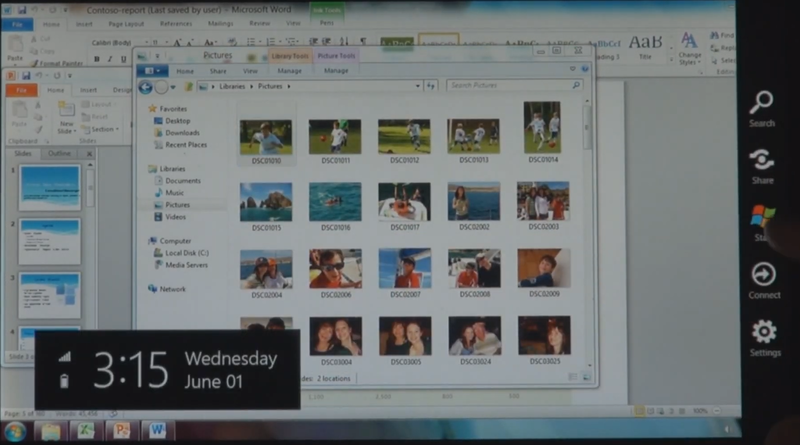800x445 pixels.
Task: Switch to PowerPoint on the taskbar
Action: (x=121, y=431)
